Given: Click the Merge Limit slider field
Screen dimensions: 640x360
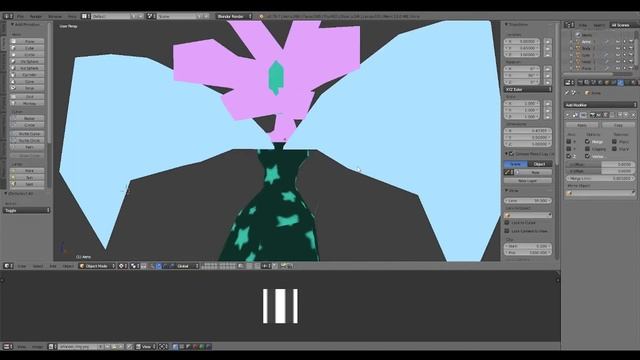Looking at the screenshot, I should pyautogui.click(x=600, y=179).
